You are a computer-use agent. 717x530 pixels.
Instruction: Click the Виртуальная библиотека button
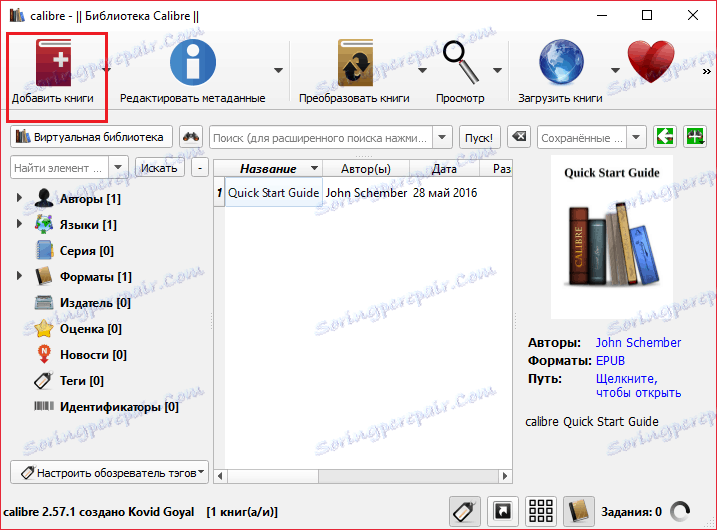pos(91,137)
